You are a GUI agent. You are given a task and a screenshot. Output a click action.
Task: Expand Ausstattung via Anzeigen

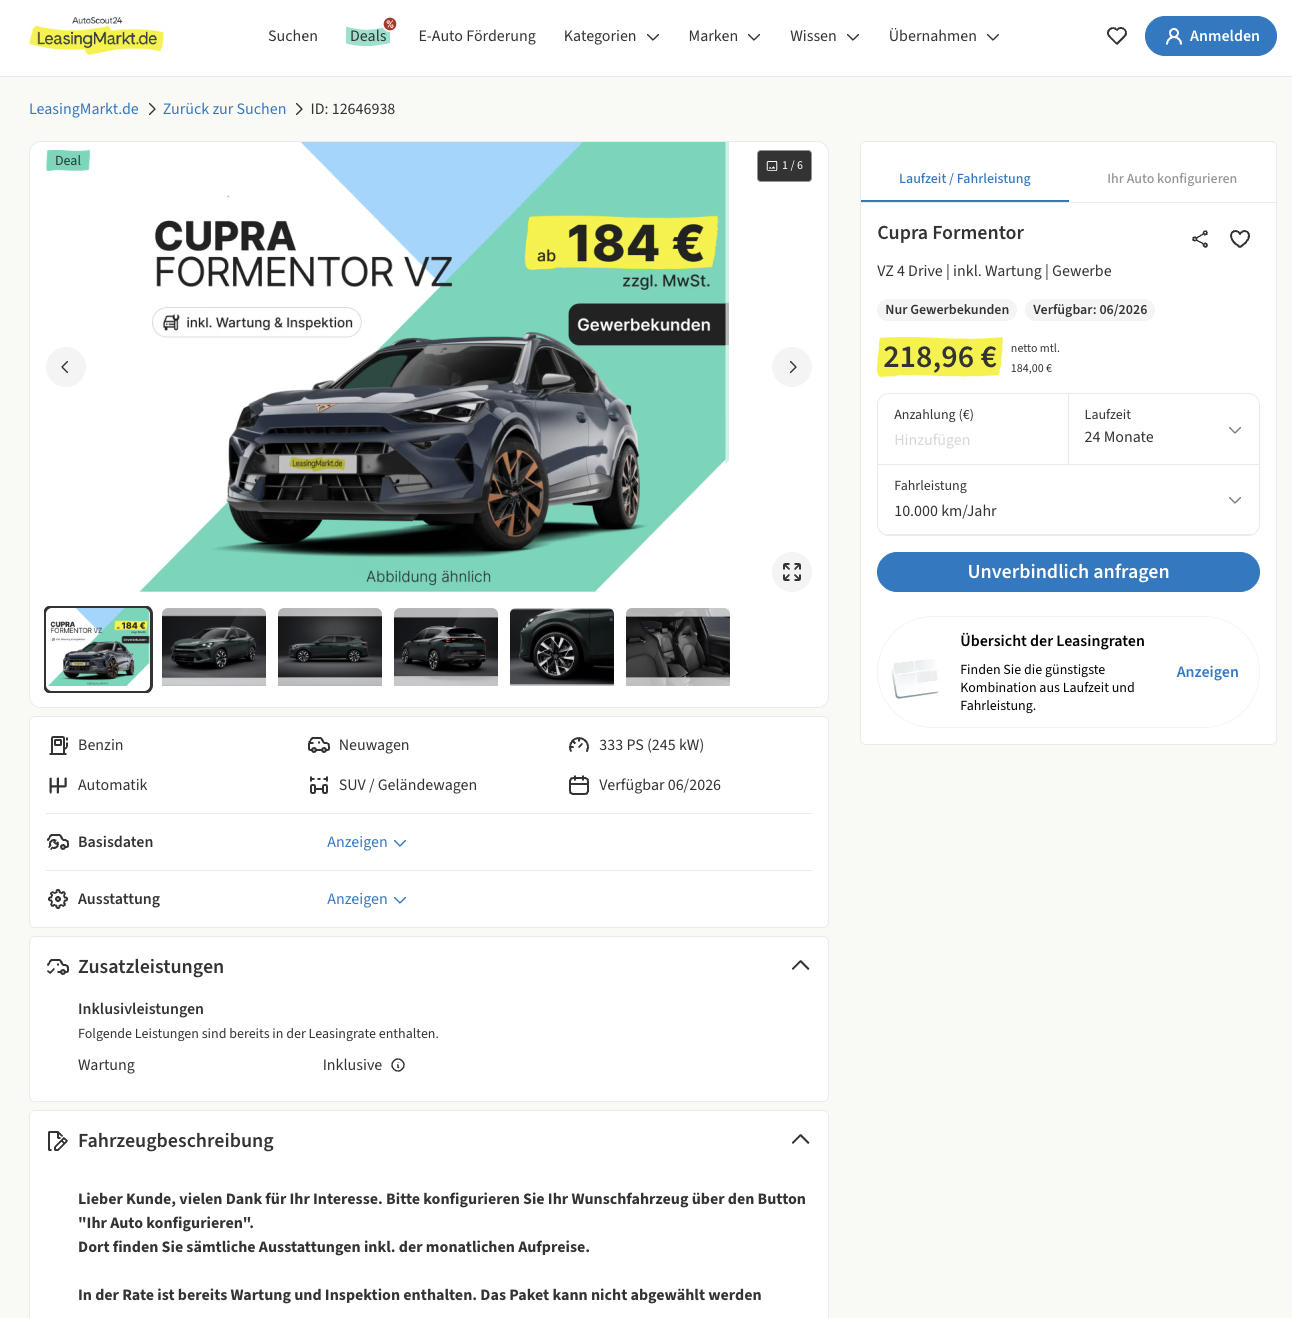(x=367, y=899)
